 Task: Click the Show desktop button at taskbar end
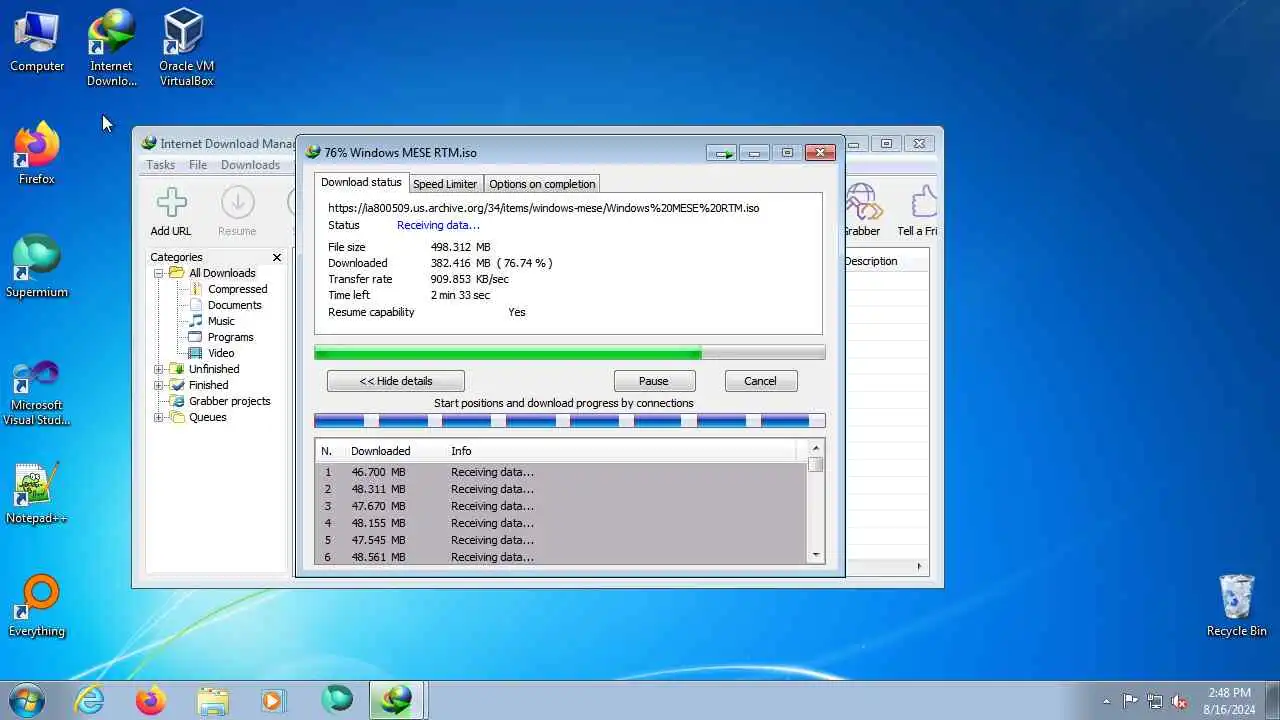pos(1272,700)
